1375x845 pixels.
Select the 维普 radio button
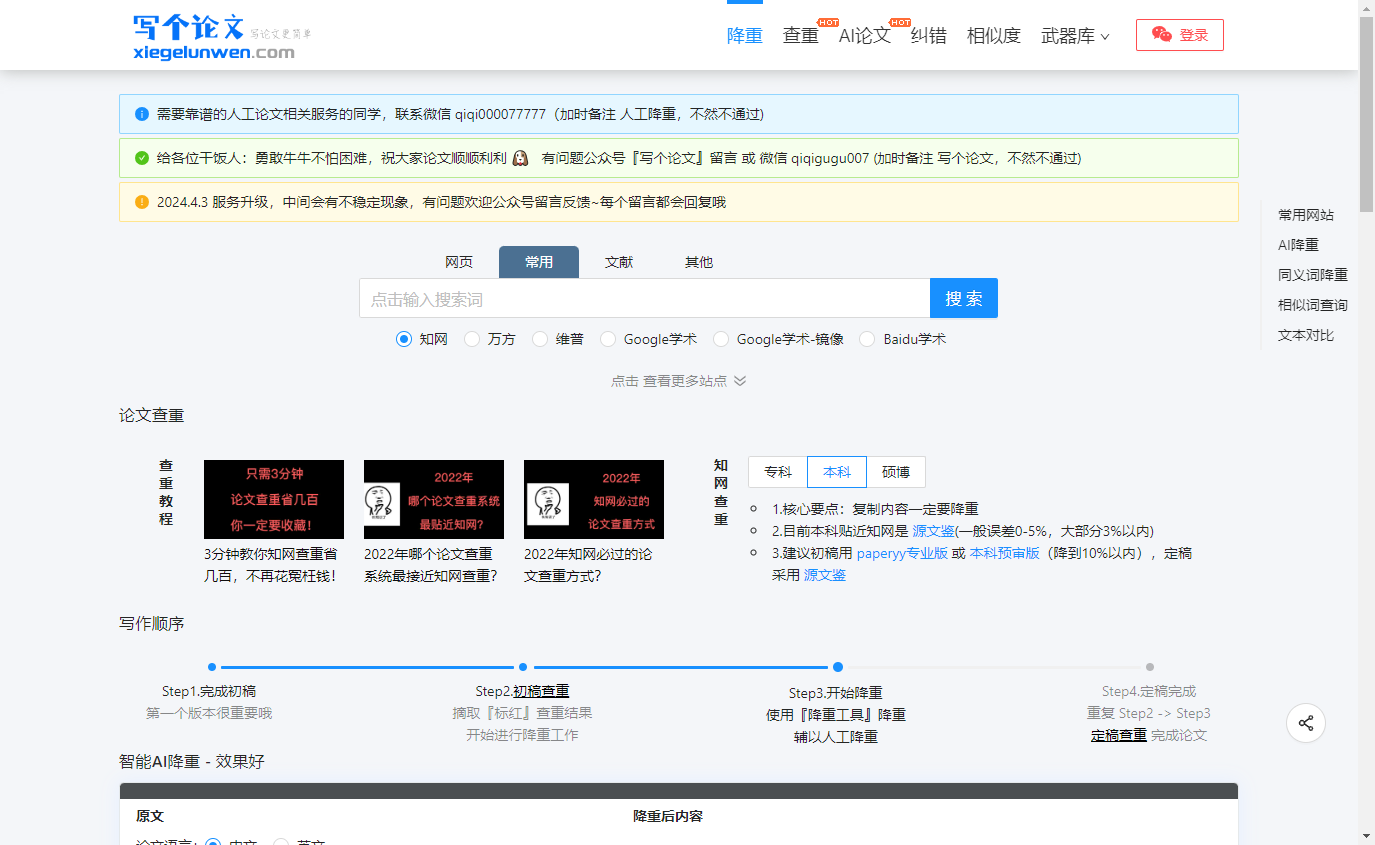540,339
